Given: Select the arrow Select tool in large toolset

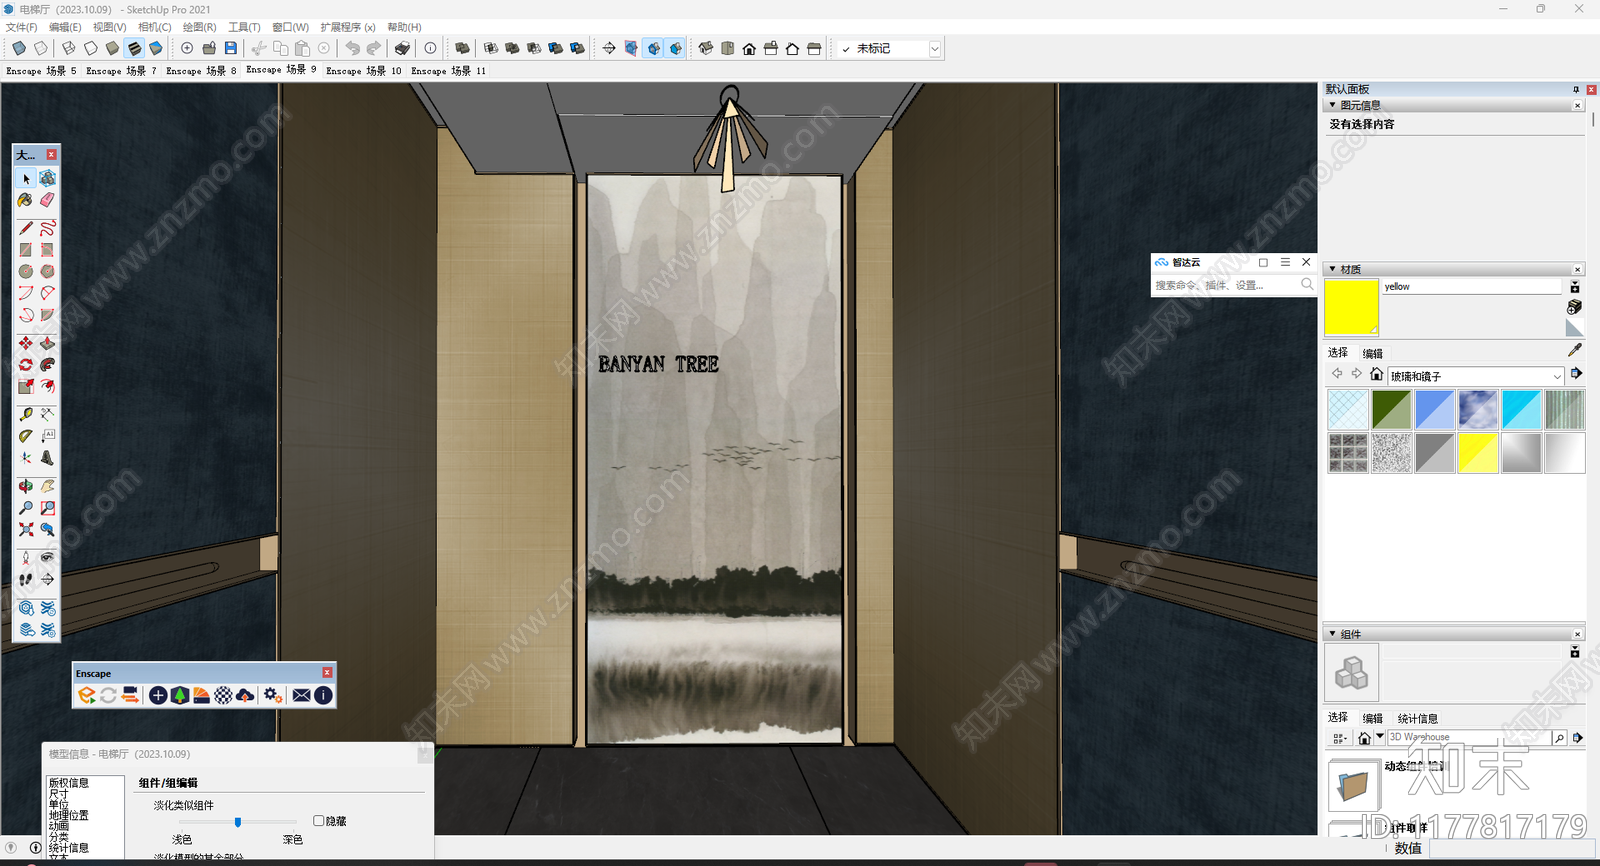Looking at the screenshot, I should coord(26,178).
